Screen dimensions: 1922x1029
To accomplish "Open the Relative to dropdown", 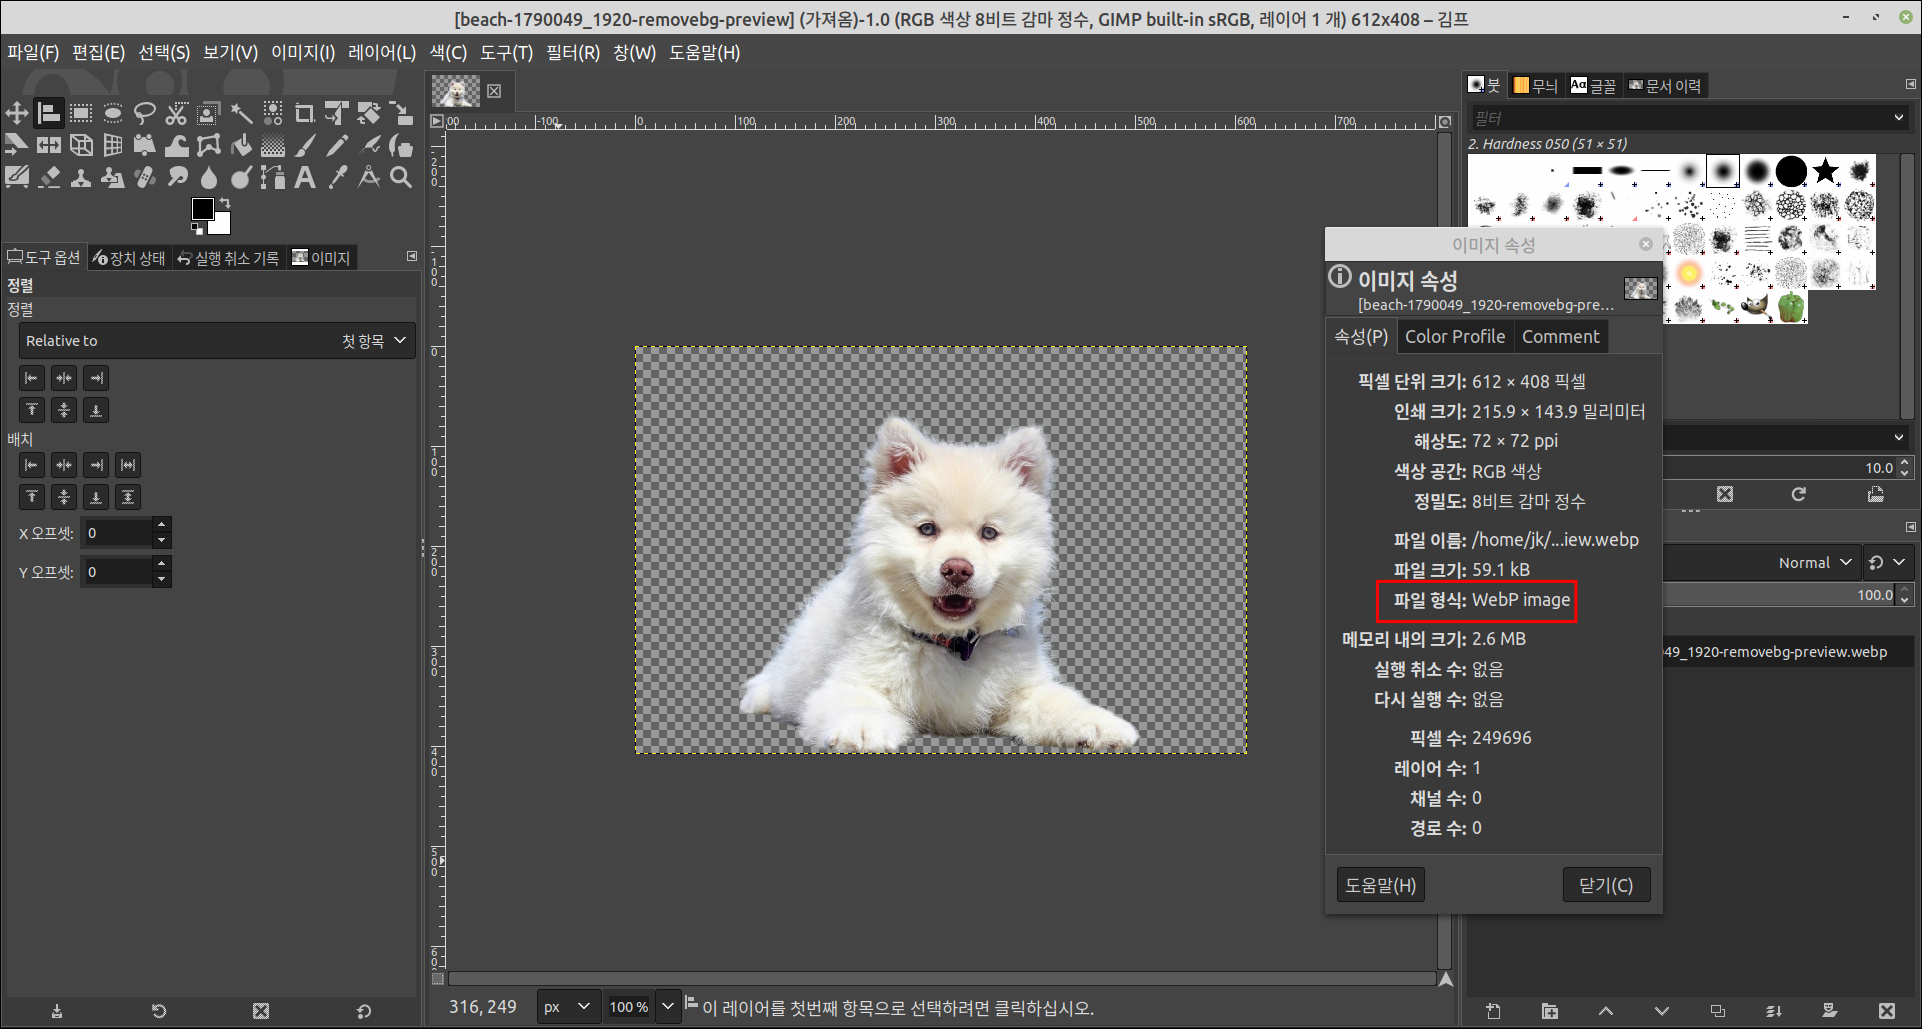I will point(217,341).
